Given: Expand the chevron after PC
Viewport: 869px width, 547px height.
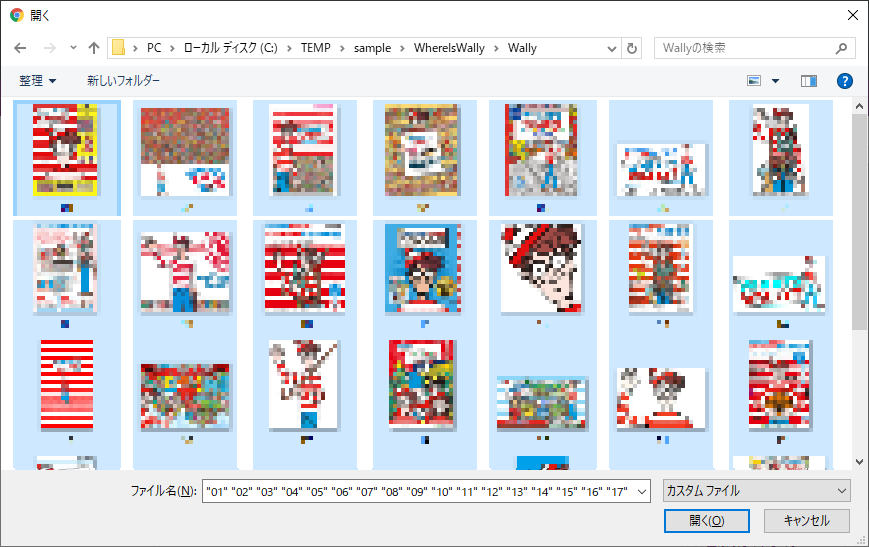Looking at the screenshot, I should coord(172,48).
